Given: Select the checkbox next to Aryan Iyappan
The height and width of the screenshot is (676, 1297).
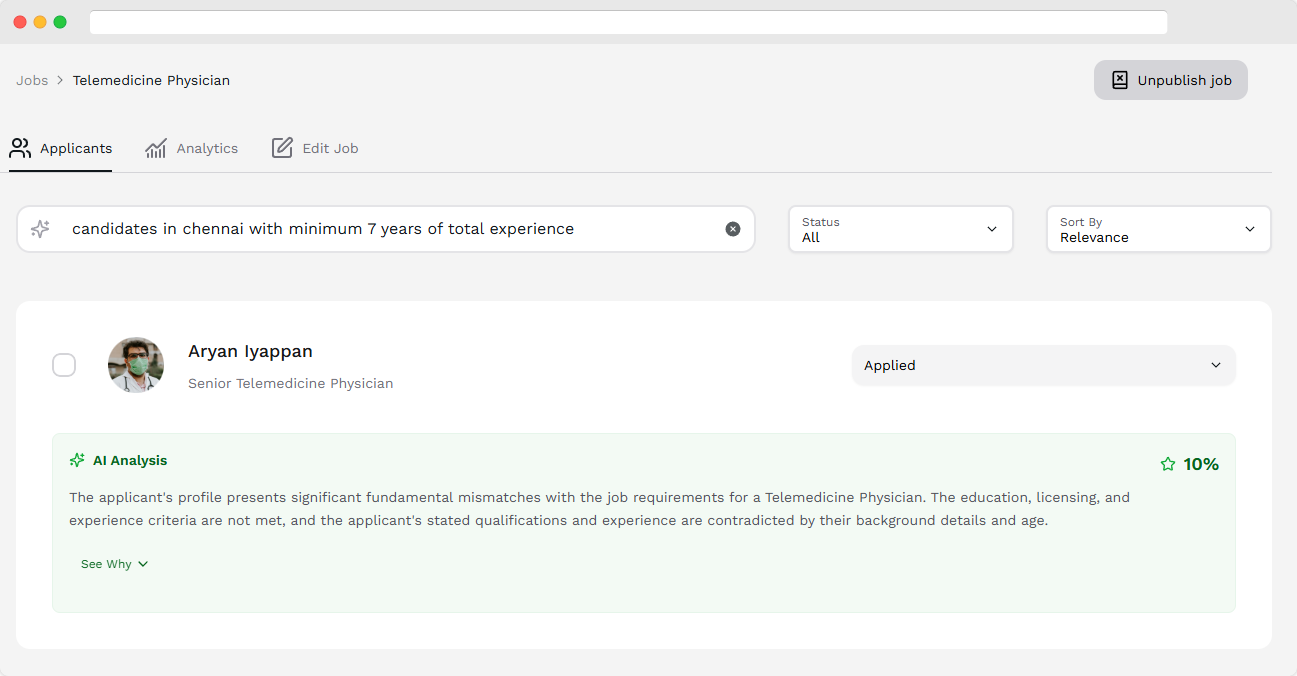Looking at the screenshot, I should (64, 365).
